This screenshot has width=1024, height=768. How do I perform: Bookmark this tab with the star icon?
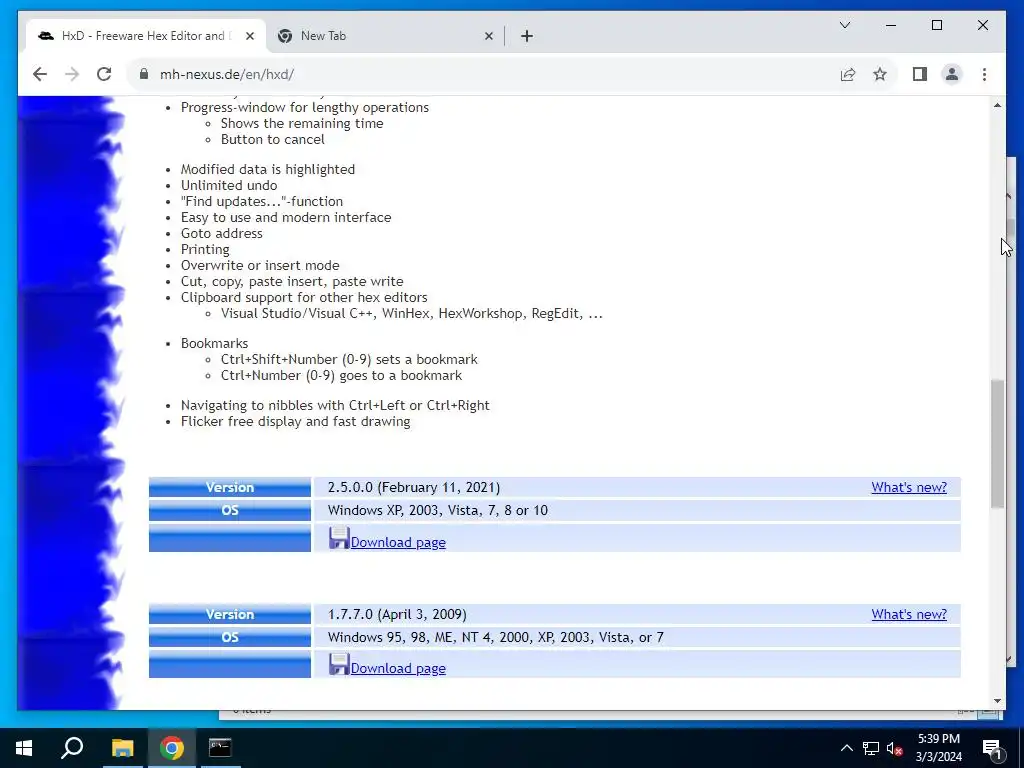pos(880,74)
